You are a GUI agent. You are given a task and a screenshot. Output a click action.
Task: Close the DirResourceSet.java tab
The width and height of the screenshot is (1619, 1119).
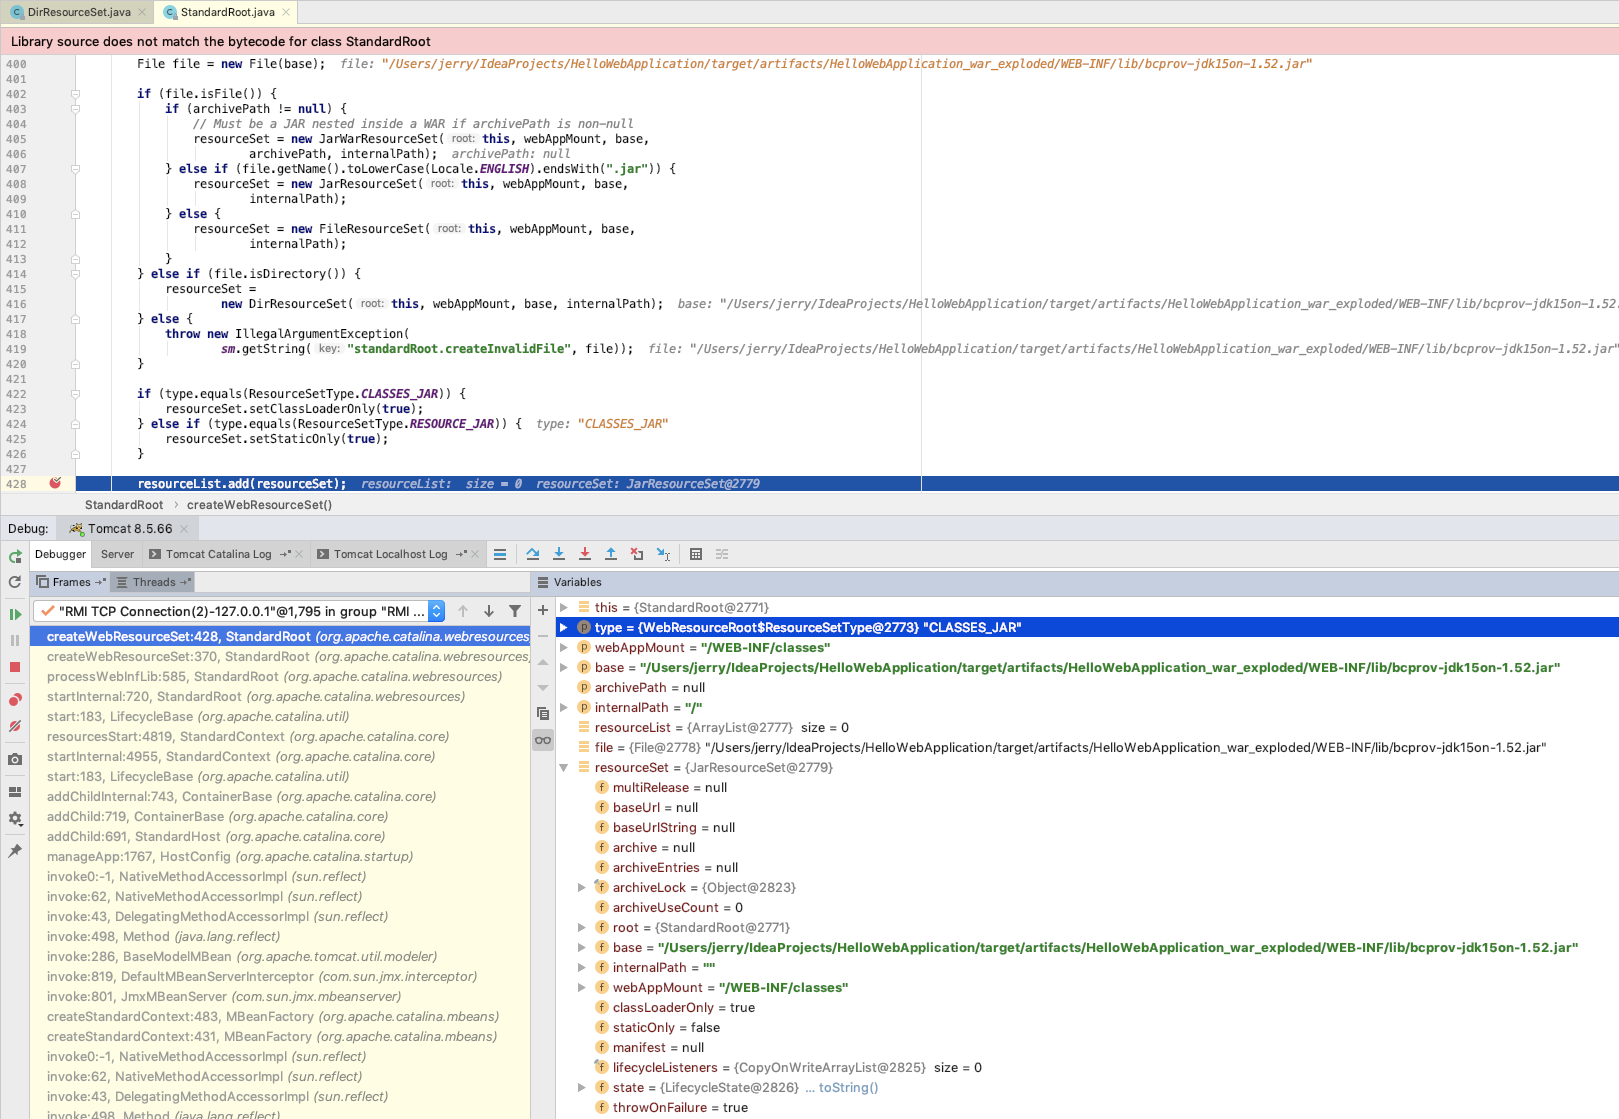click(x=142, y=12)
